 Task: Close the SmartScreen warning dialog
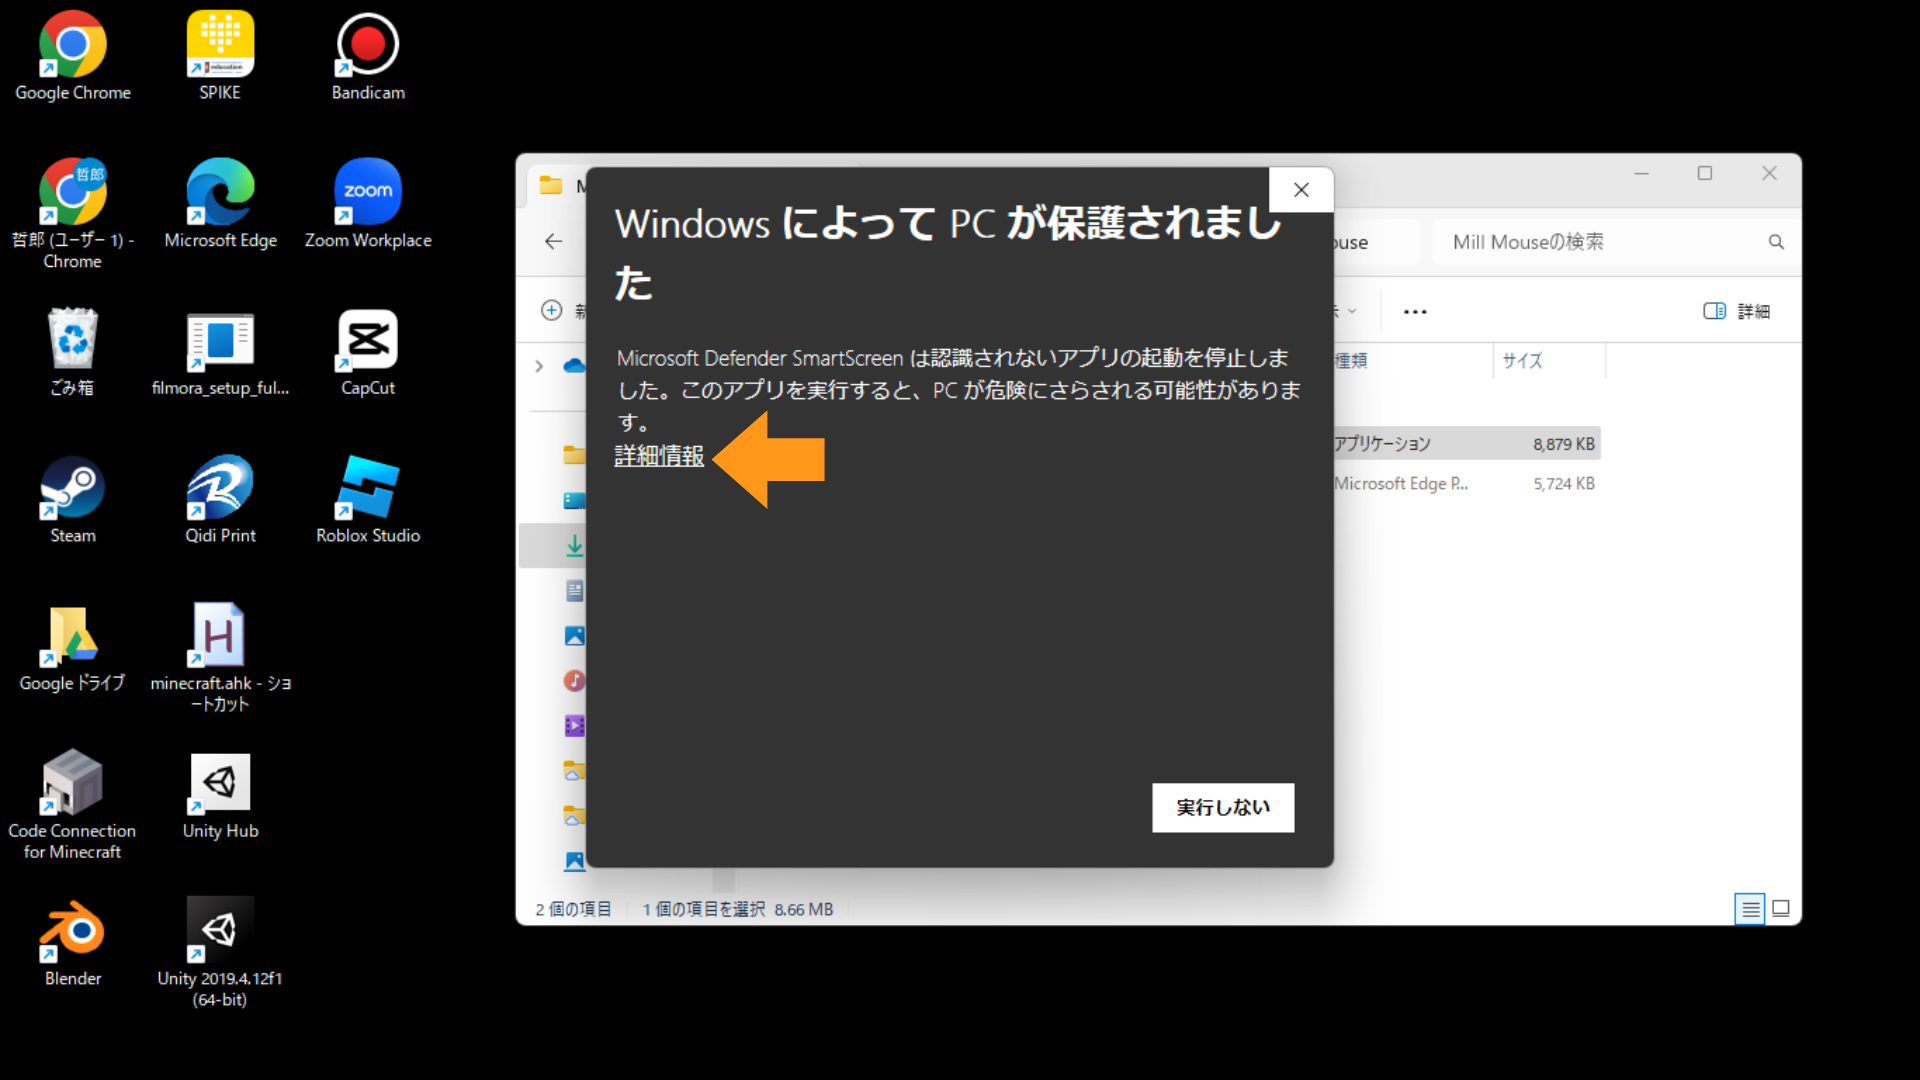[1301, 190]
